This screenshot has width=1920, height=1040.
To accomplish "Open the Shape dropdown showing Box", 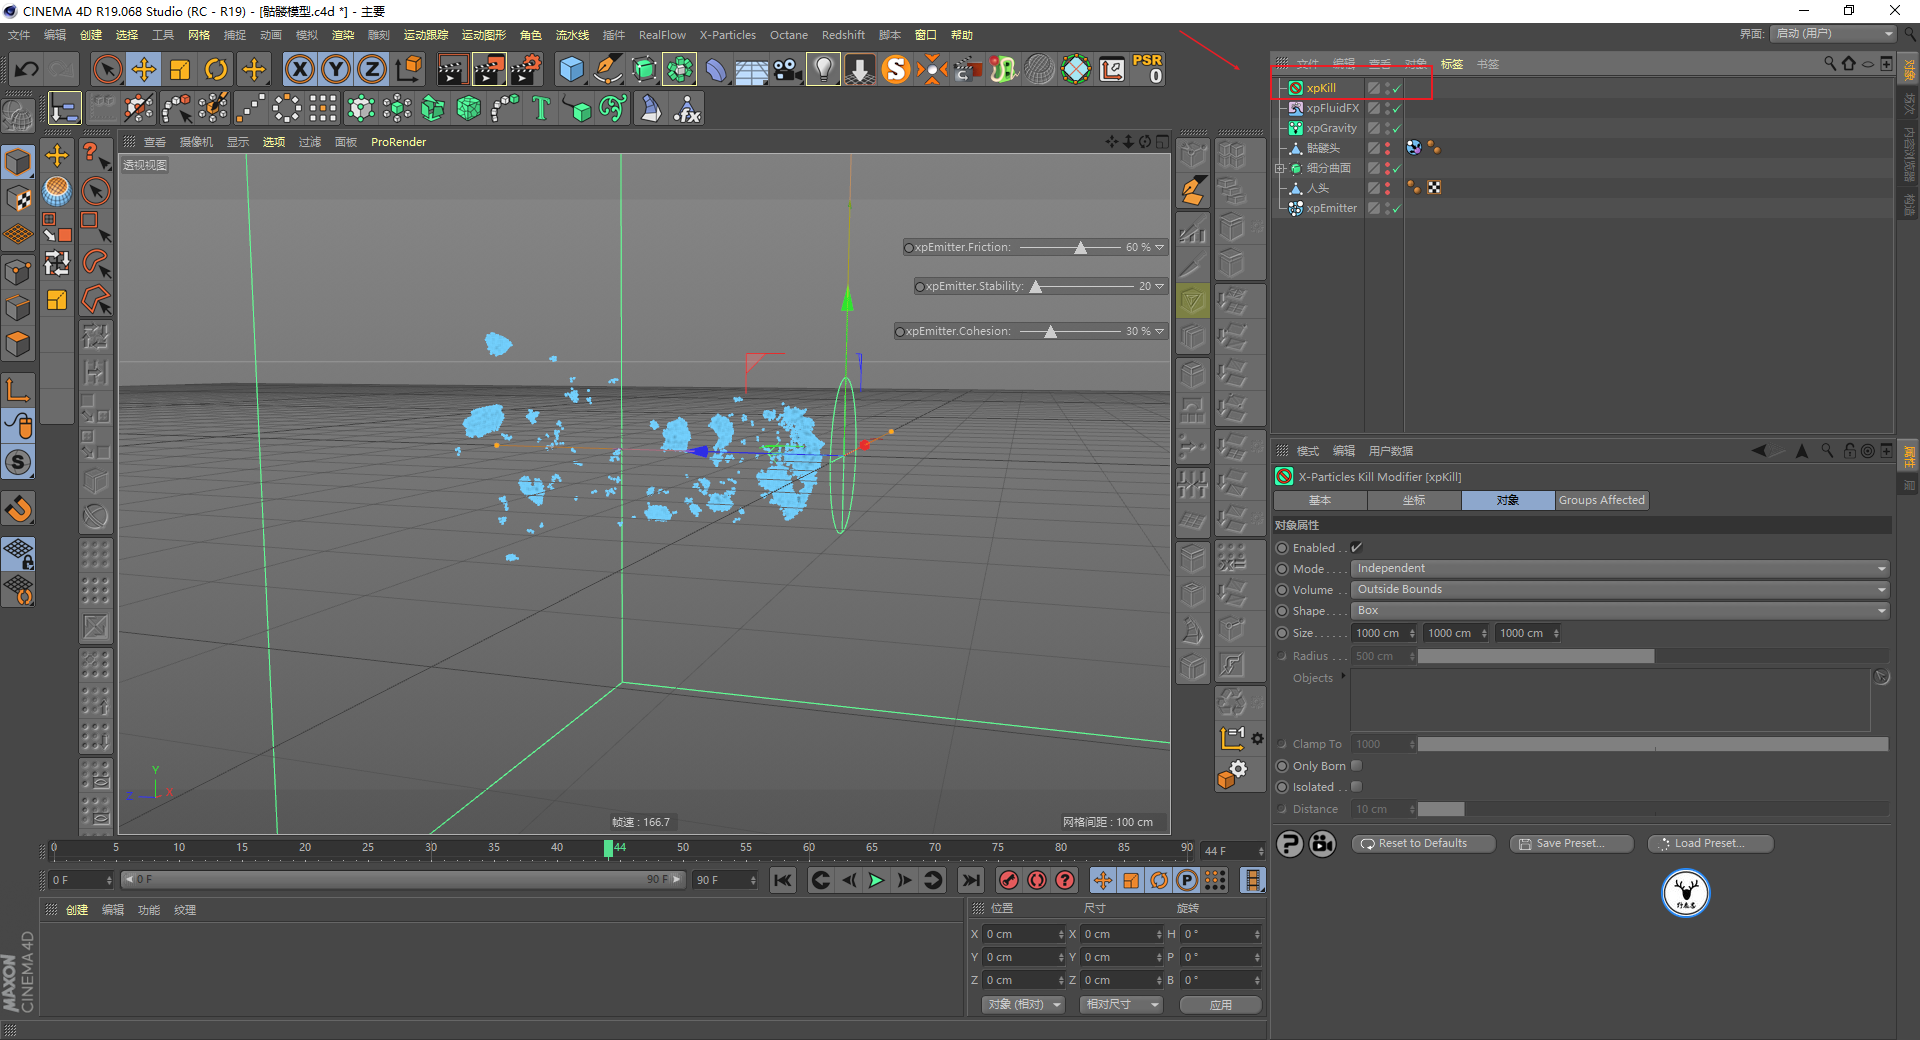I will click(1620, 610).
